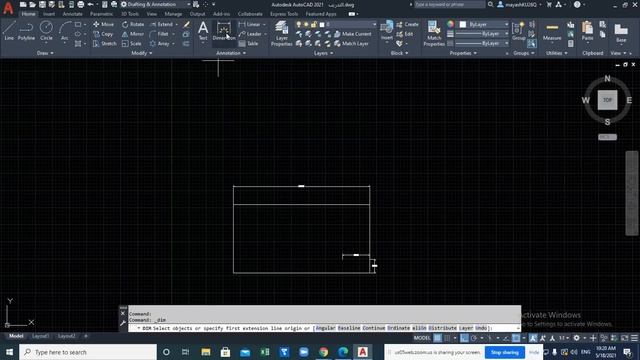Screen dimensions: 640x360
Task: Toggle polar tracking in status bar
Action: click(473, 338)
